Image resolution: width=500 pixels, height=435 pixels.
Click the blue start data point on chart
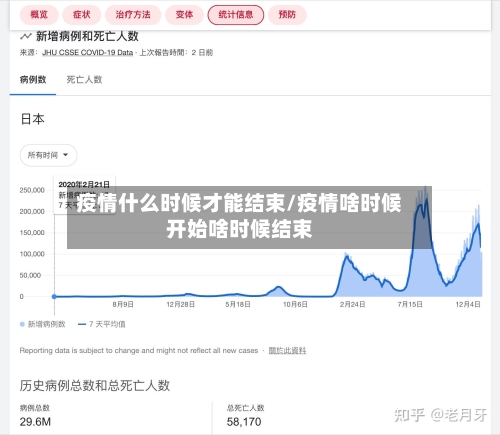(x=54, y=296)
